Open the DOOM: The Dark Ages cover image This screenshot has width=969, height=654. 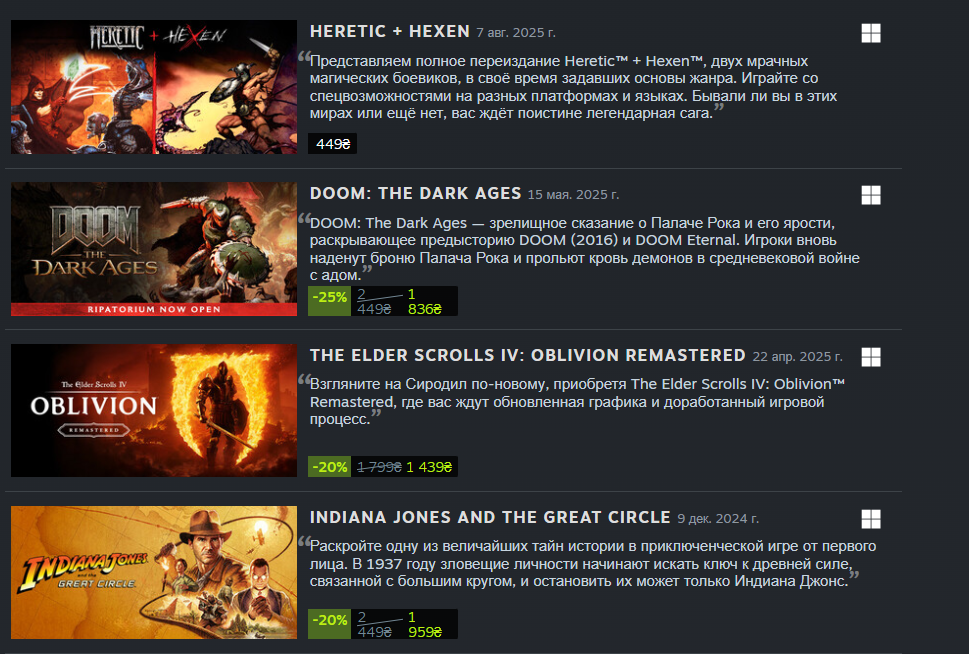(x=154, y=248)
